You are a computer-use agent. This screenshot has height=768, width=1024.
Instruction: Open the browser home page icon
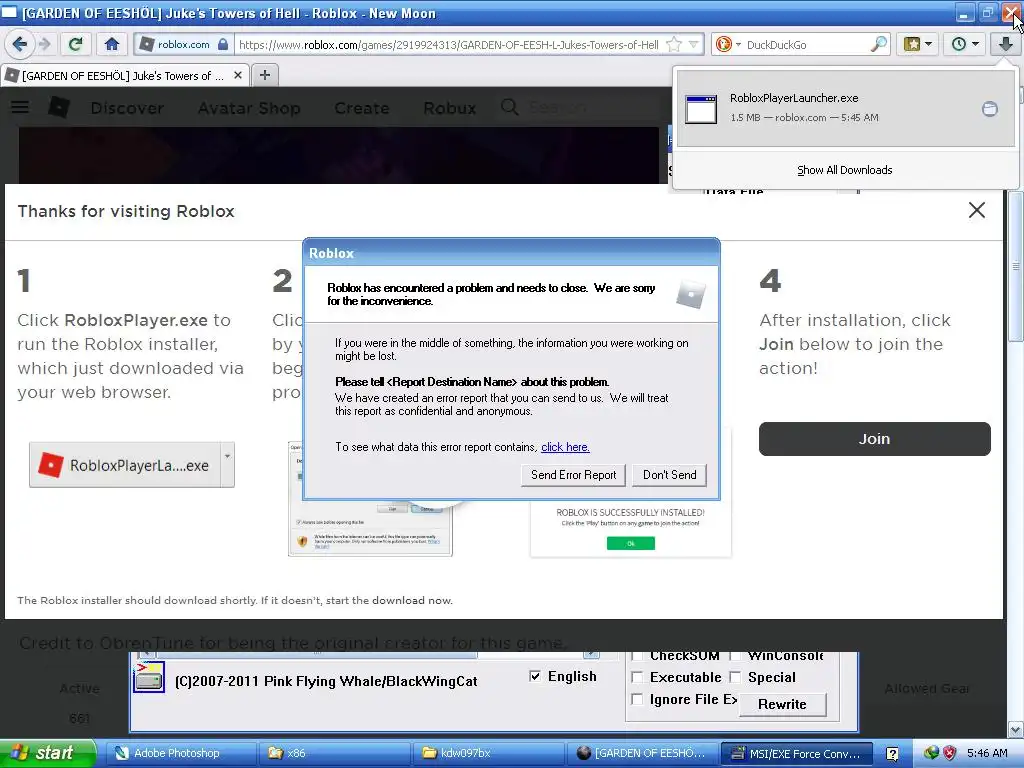112,44
